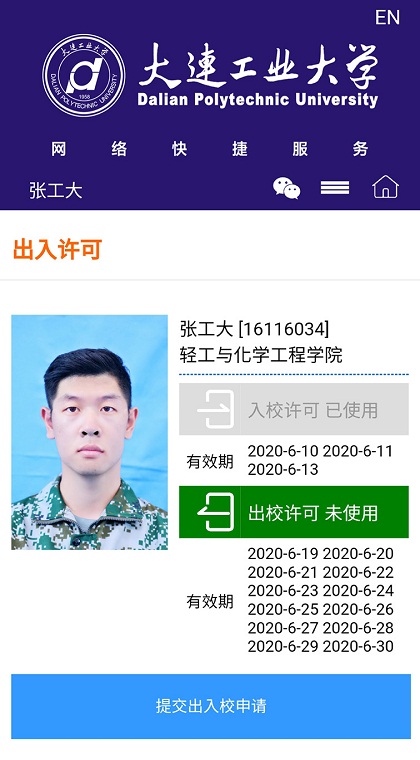Click Dalian Polytechnic University English title
Viewport: 420px width, 760px height.
point(258,100)
